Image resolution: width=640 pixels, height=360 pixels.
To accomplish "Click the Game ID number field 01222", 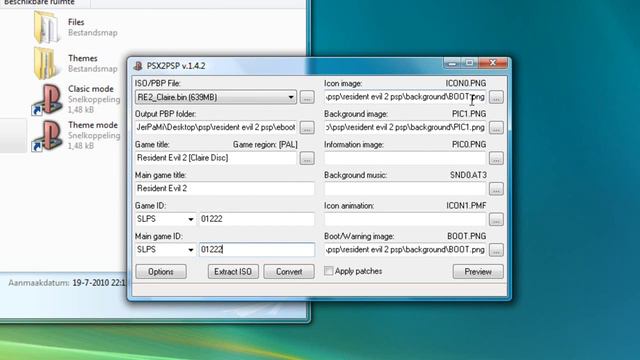I will click(257, 219).
